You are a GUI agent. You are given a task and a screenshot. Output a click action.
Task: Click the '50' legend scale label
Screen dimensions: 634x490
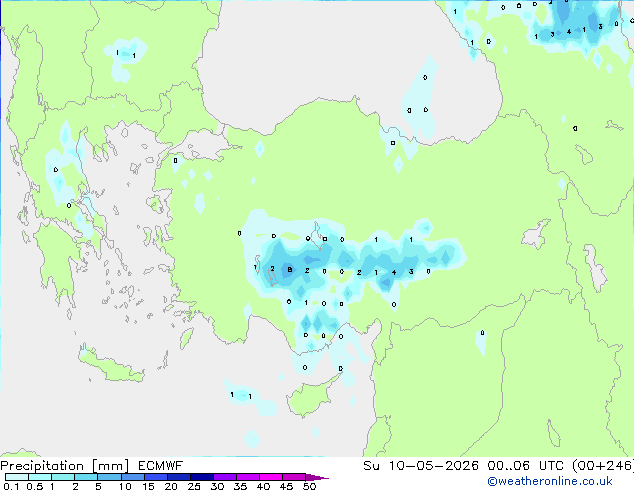(x=310, y=486)
